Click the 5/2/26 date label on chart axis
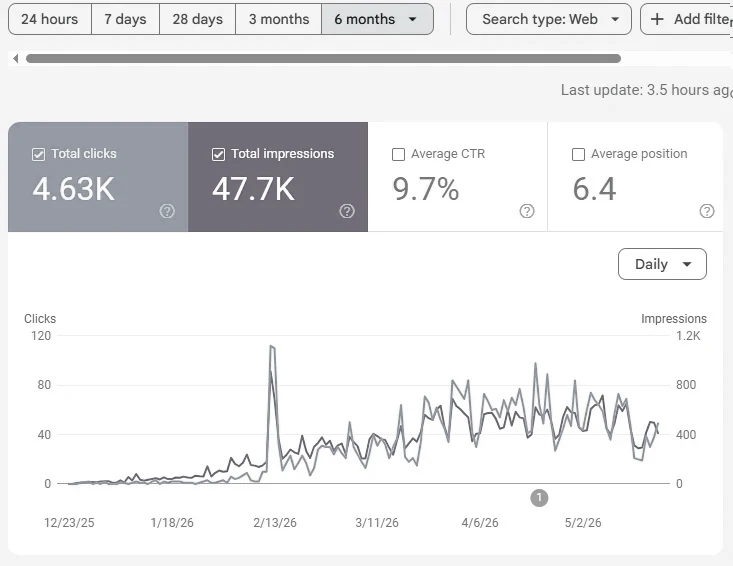 [583, 523]
